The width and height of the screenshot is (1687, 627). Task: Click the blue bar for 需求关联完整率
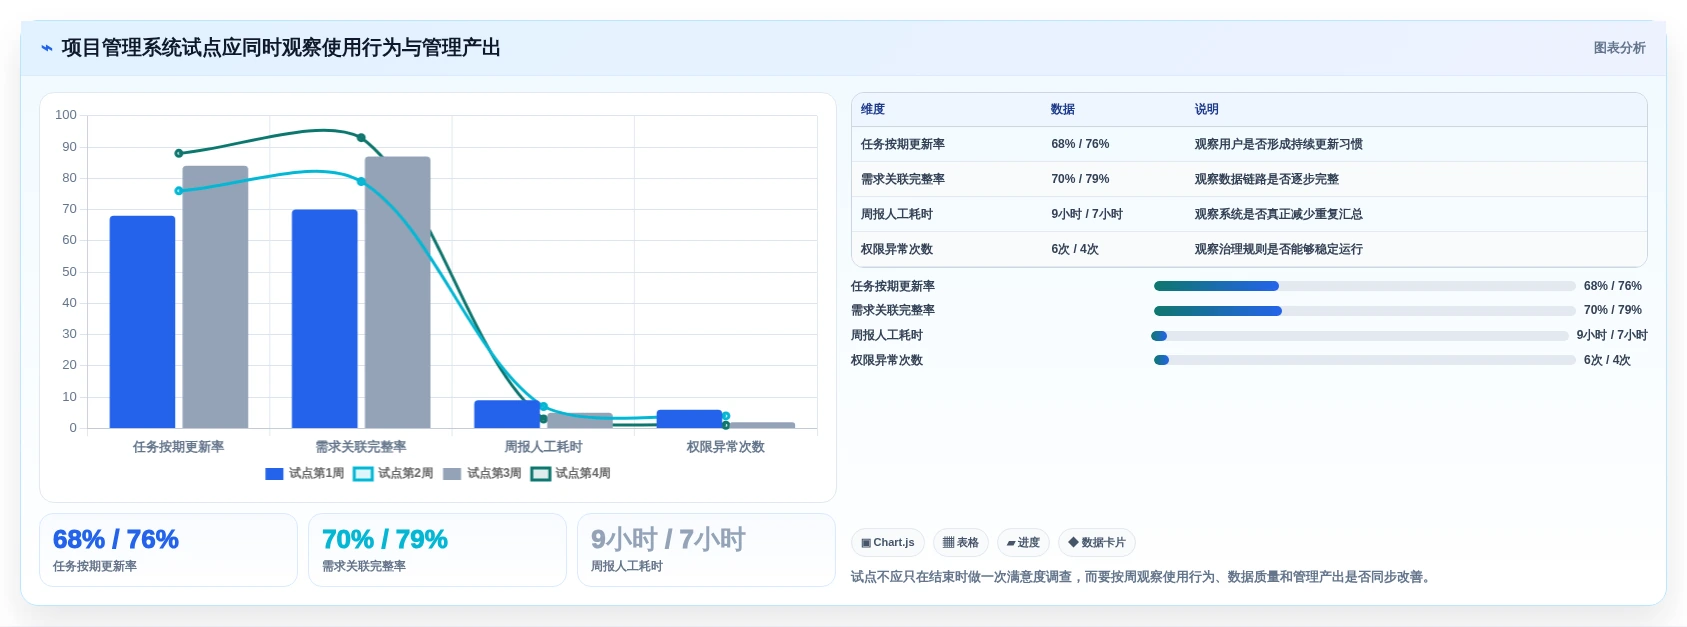pyautogui.click(x=324, y=319)
